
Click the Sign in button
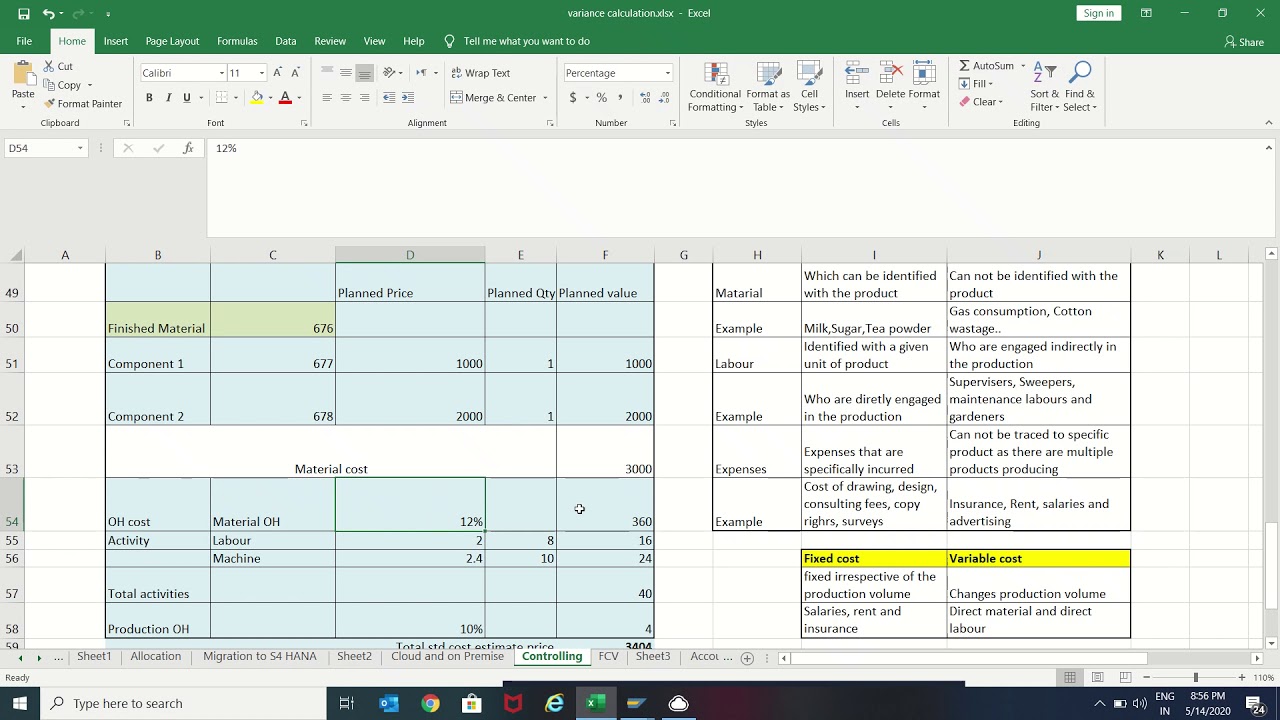point(1098,13)
